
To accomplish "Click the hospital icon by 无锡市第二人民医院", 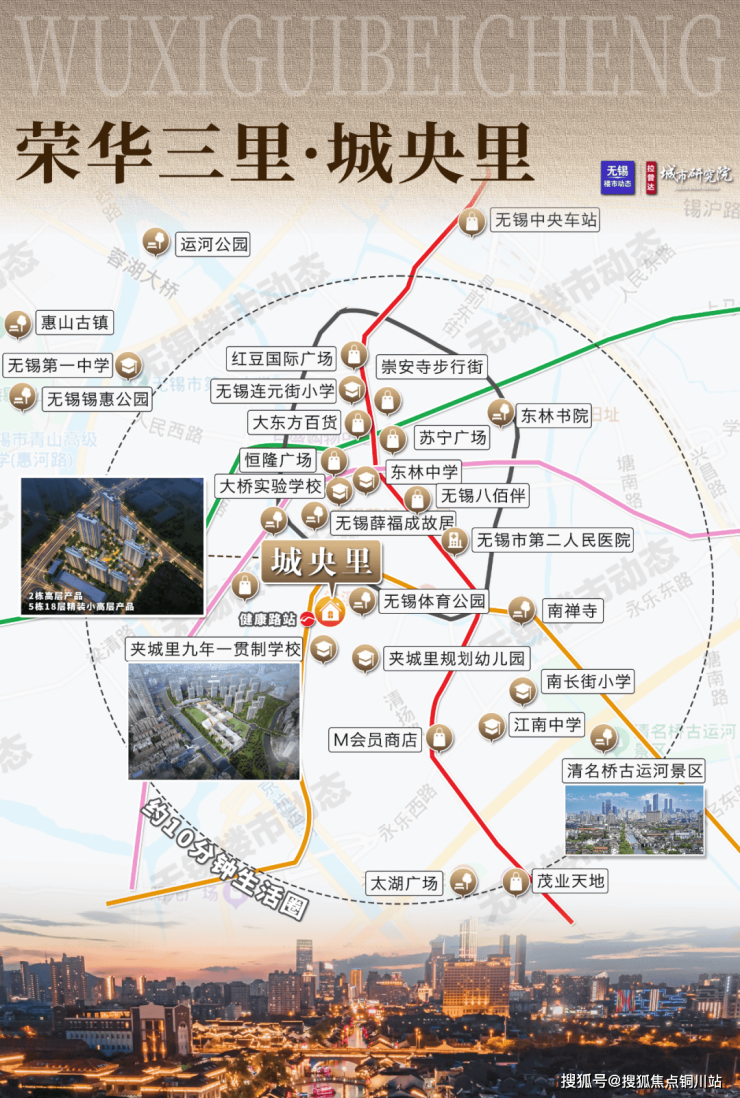I will (x=455, y=541).
